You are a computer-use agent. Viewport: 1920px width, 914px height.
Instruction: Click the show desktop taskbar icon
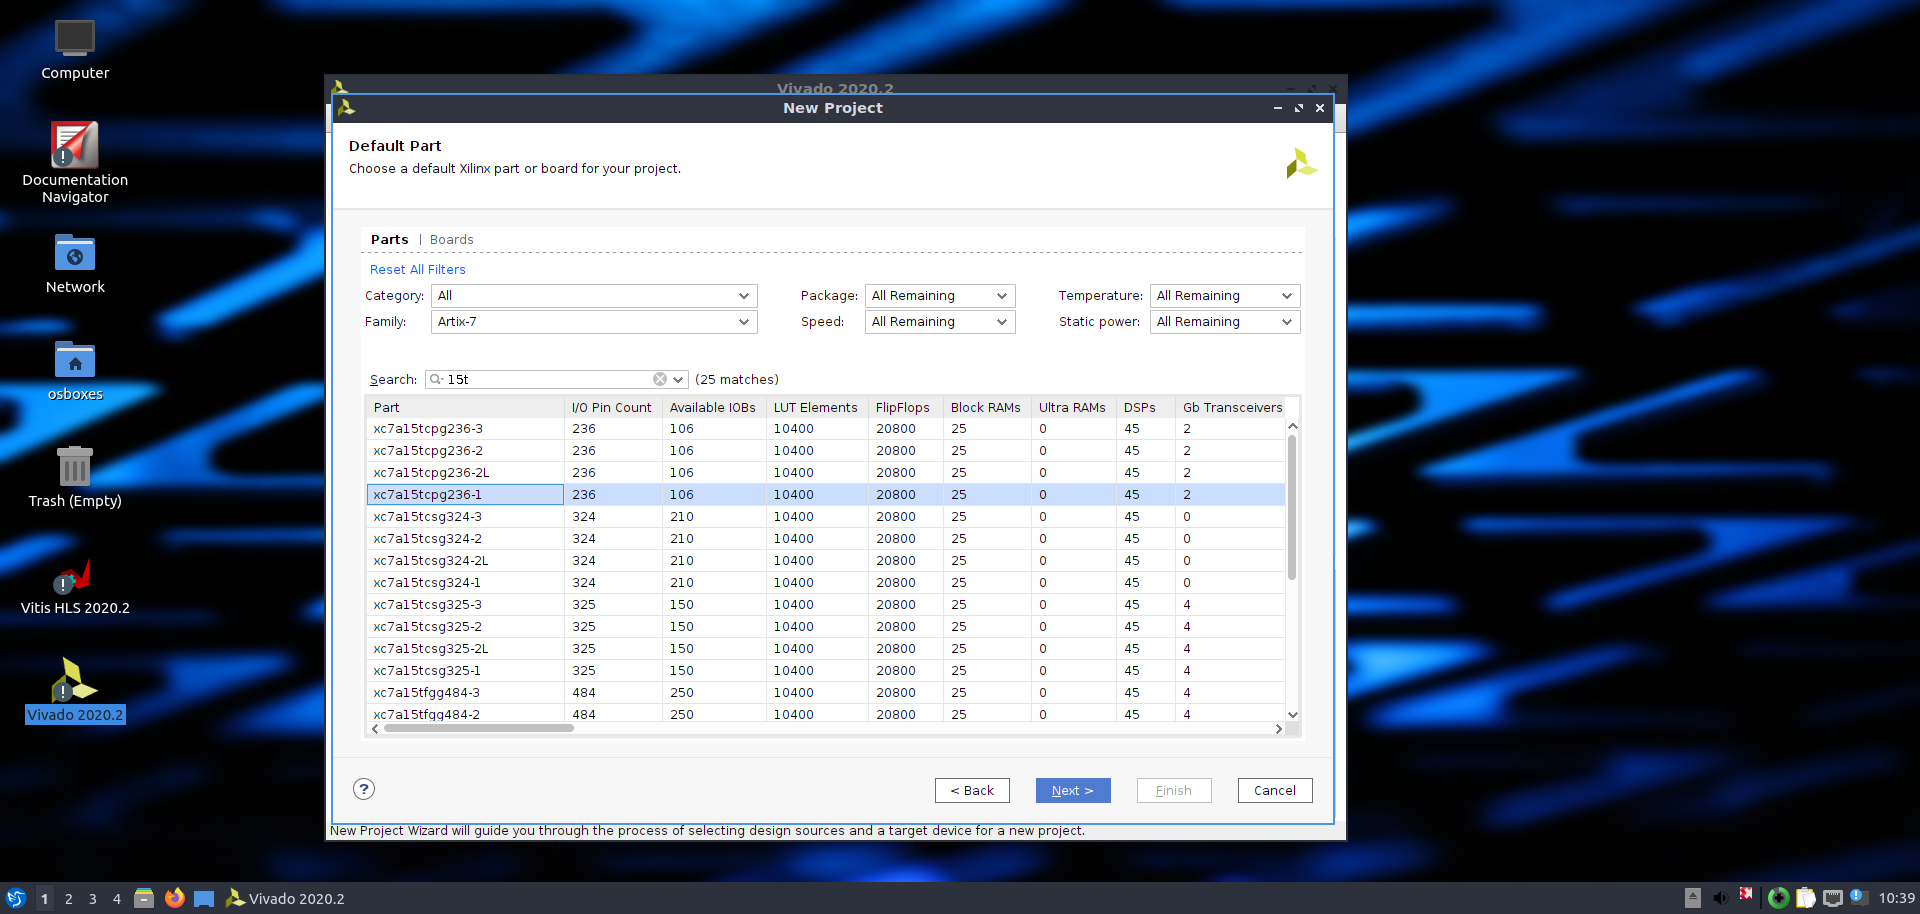(204, 898)
